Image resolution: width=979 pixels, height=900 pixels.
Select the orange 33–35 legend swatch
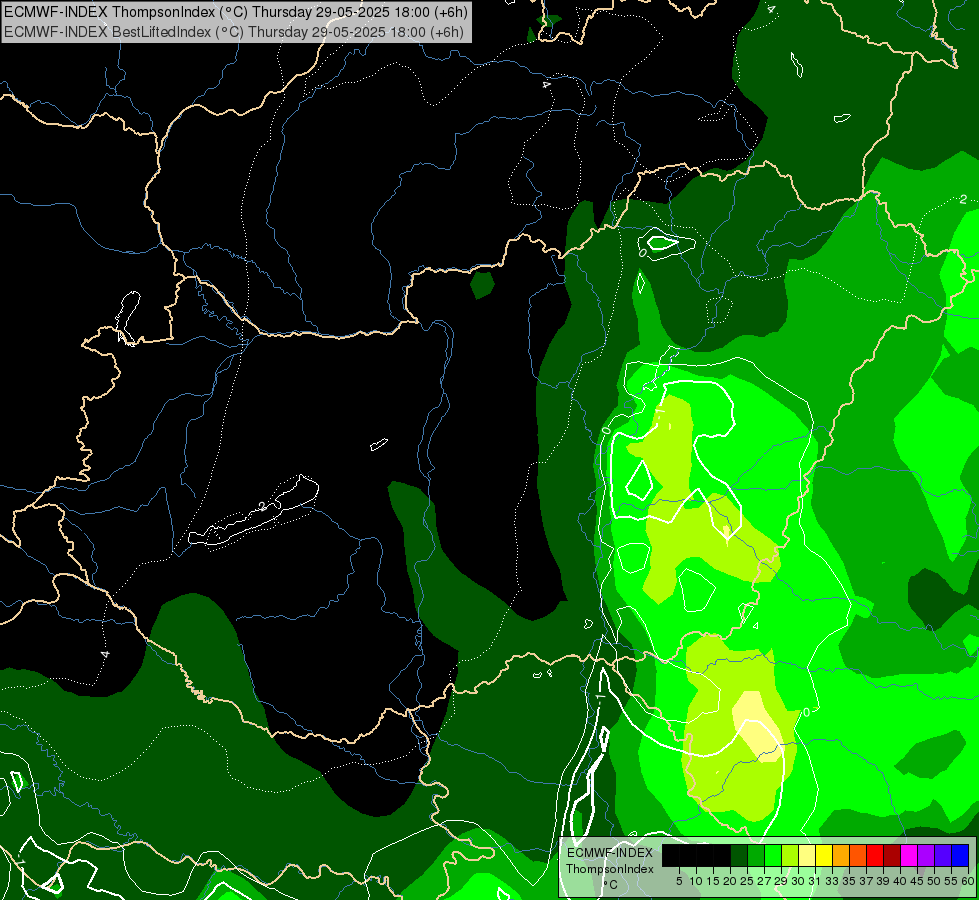[842, 855]
